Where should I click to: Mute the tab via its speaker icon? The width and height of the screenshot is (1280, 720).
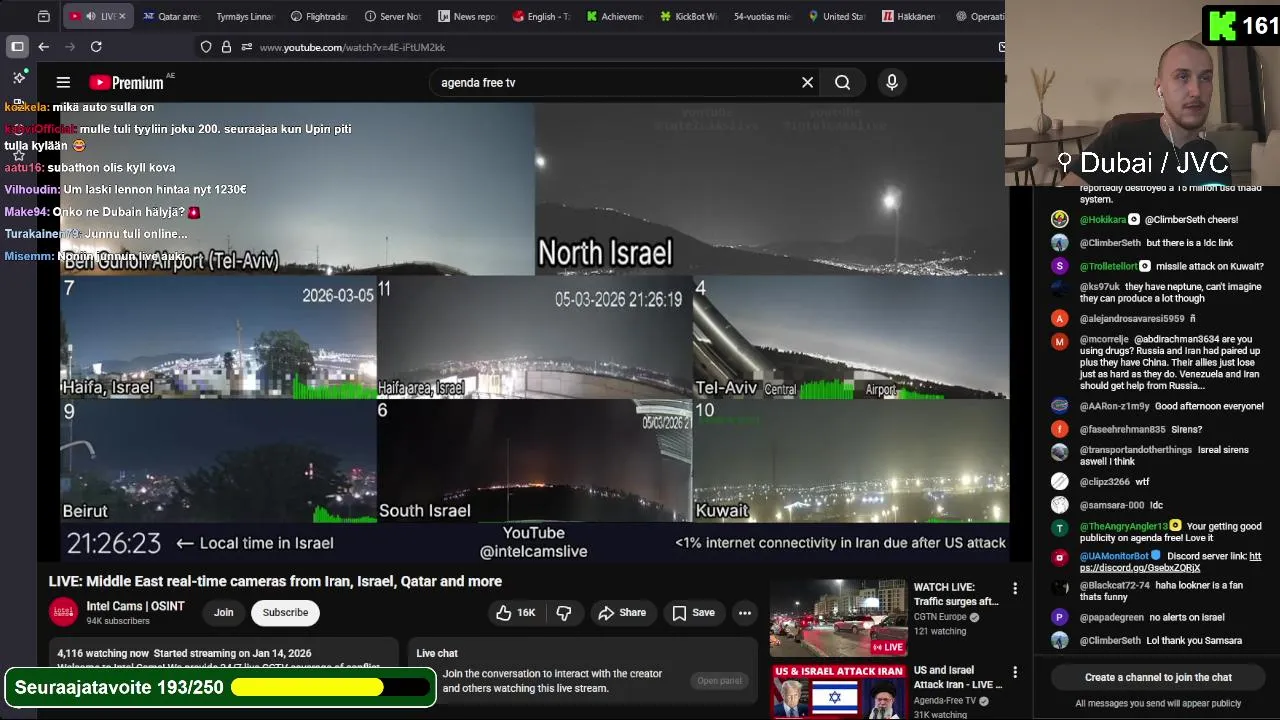pos(91,16)
